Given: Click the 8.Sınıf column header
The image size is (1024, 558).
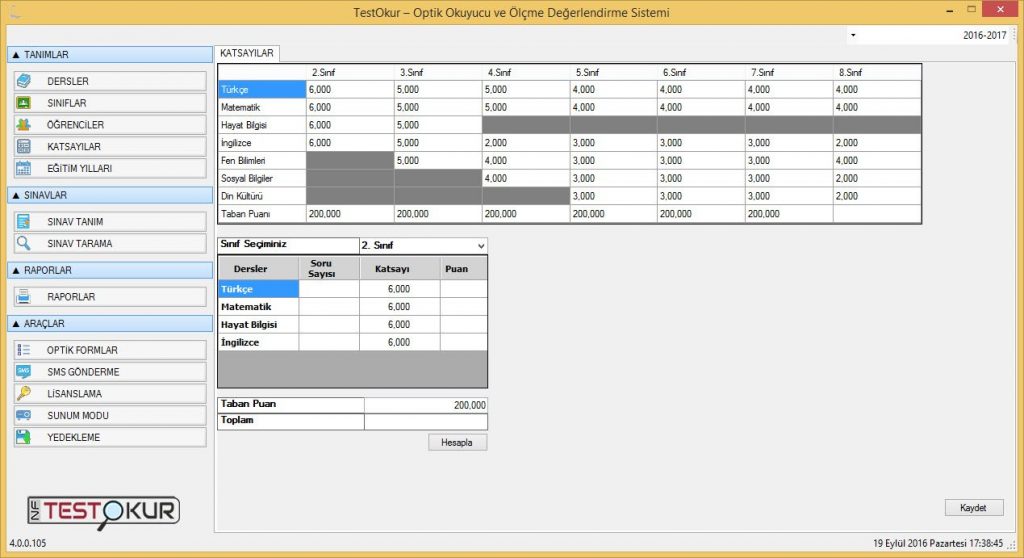Looking at the screenshot, I should [x=877, y=73].
